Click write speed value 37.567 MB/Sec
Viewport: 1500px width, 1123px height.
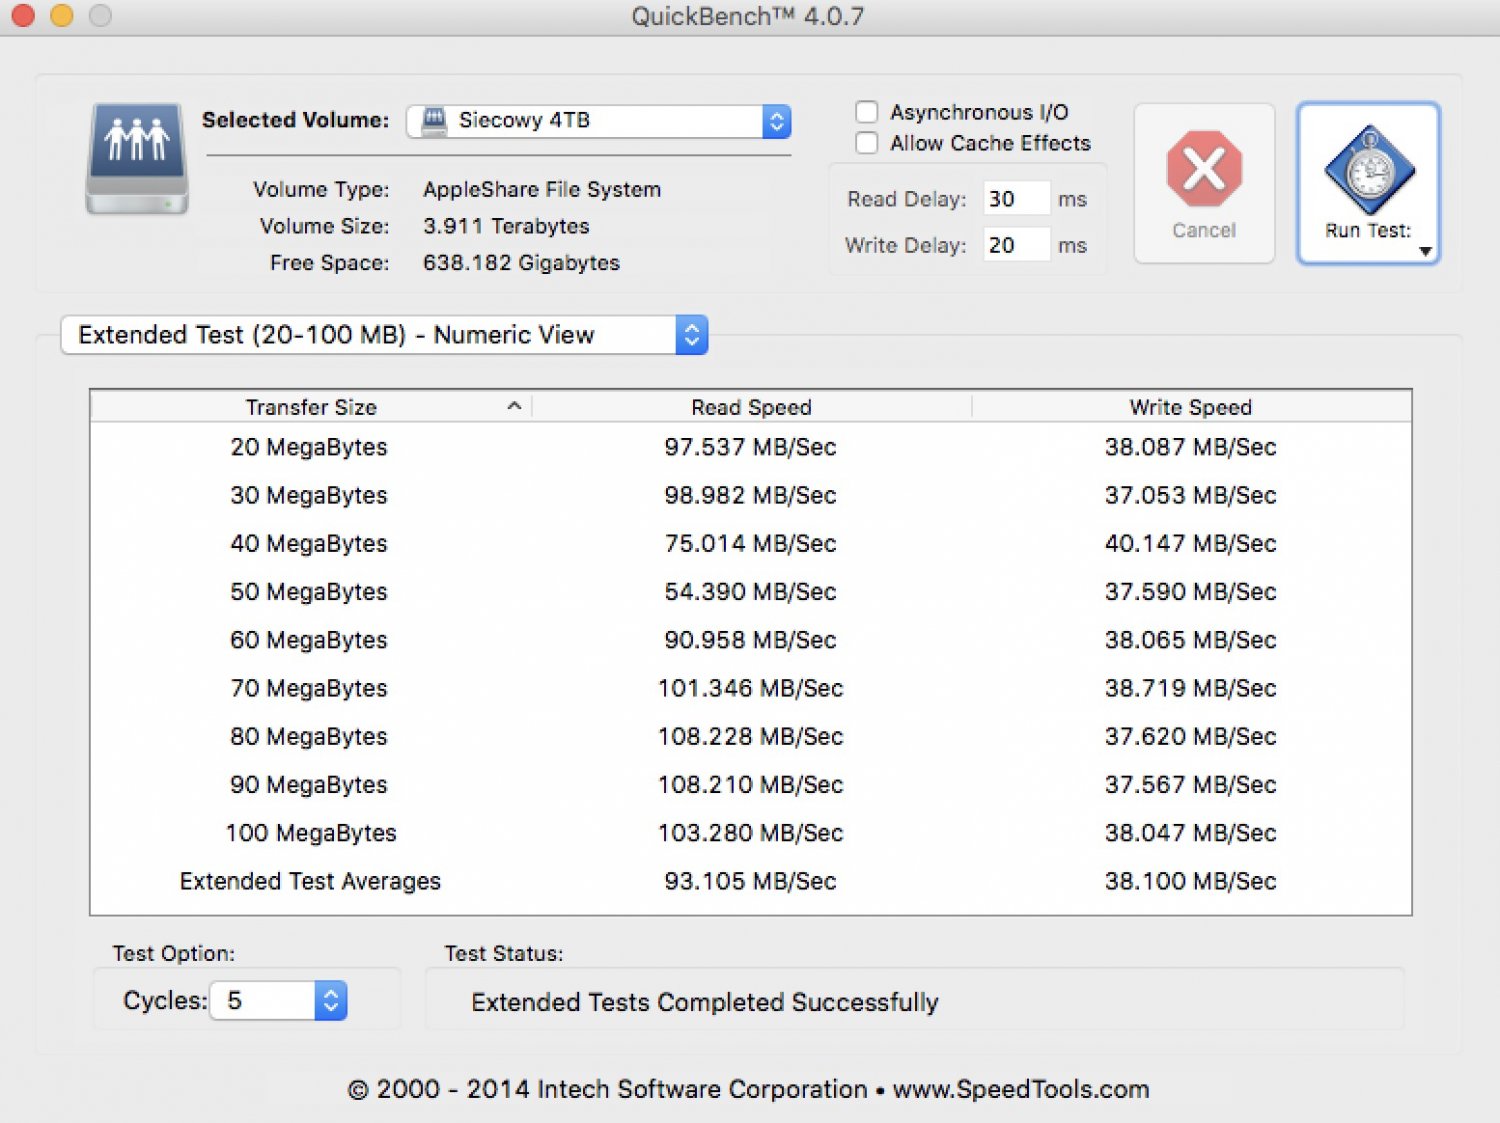[x=1190, y=785]
